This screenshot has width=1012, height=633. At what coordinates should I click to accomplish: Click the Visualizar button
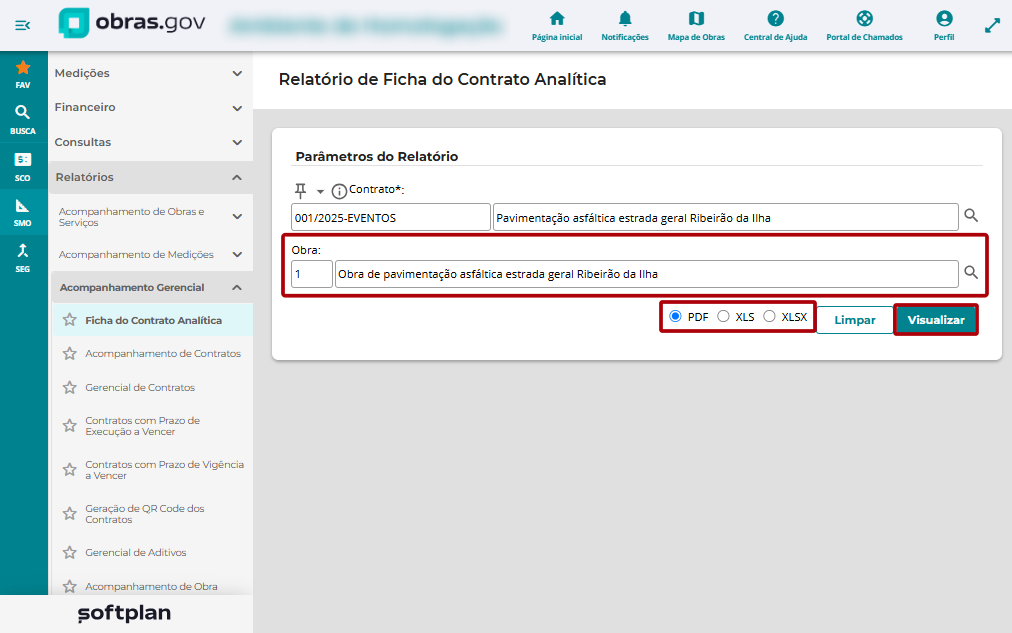click(x=936, y=319)
